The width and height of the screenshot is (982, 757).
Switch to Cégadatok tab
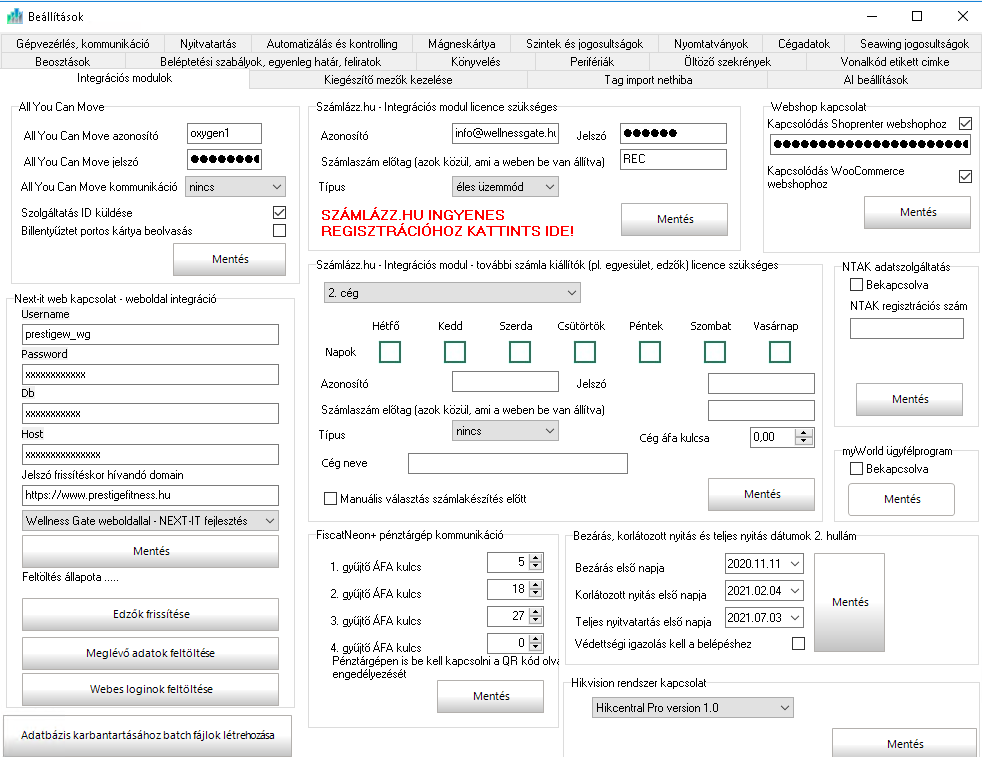(x=804, y=44)
